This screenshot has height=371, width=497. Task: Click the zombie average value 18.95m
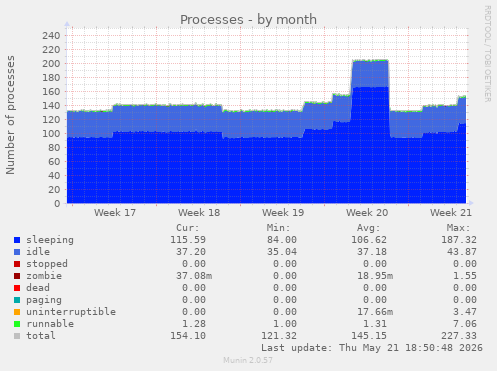(x=375, y=276)
